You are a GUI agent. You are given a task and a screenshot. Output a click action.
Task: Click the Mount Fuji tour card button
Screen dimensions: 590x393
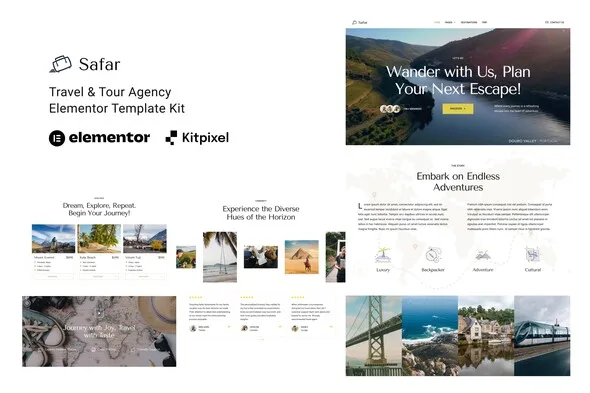pyautogui.click(x=145, y=277)
